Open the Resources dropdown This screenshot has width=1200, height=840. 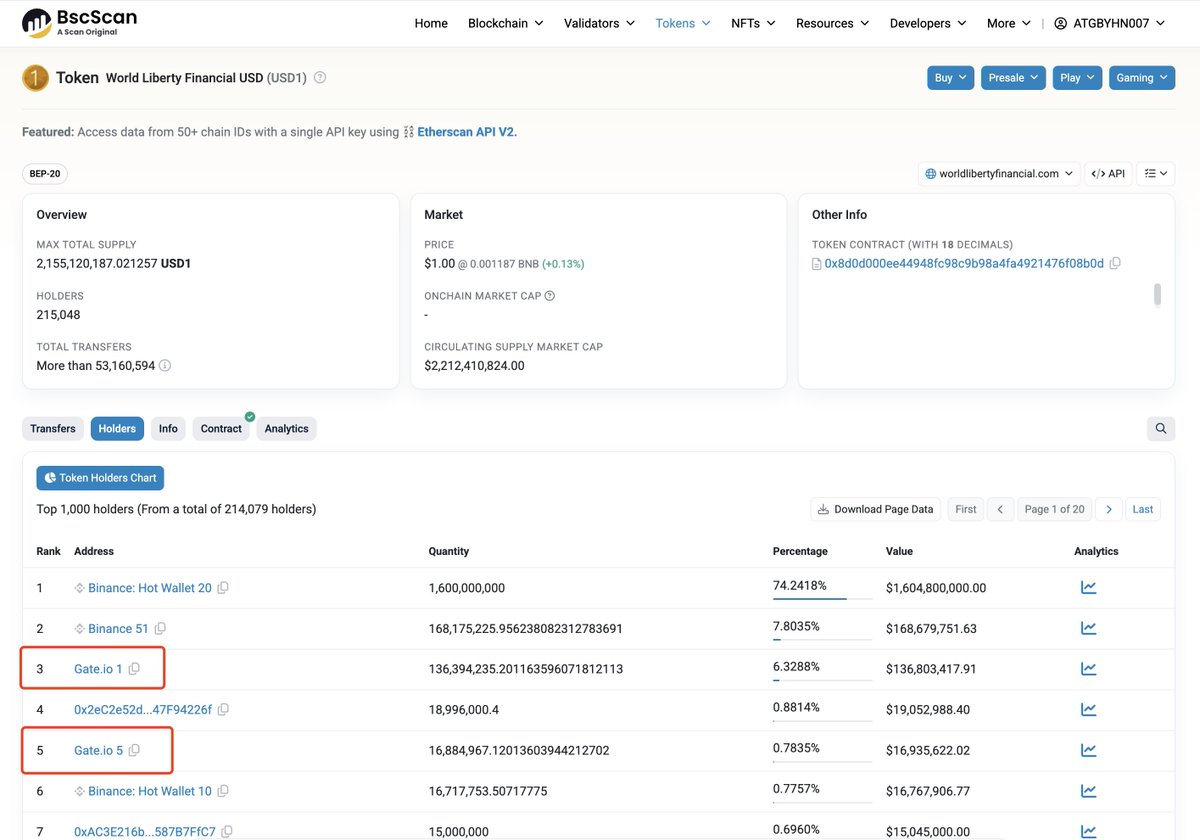(x=832, y=23)
